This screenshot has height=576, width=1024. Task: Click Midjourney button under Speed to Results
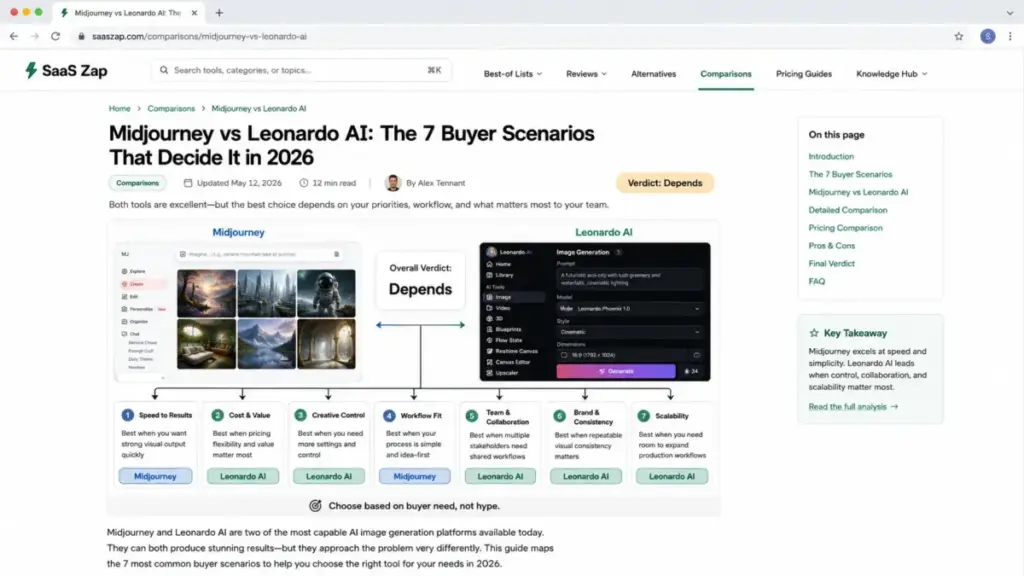[x=155, y=476]
